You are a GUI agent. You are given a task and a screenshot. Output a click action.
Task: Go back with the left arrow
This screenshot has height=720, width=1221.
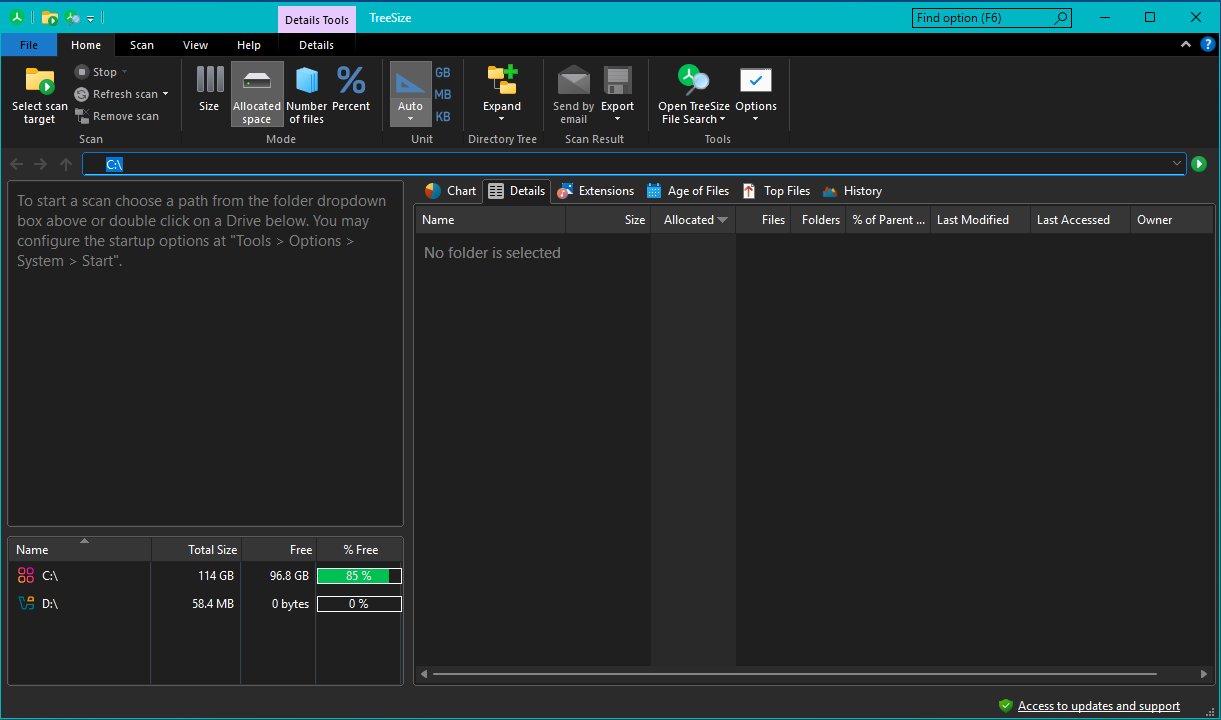(x=16, y=164)
